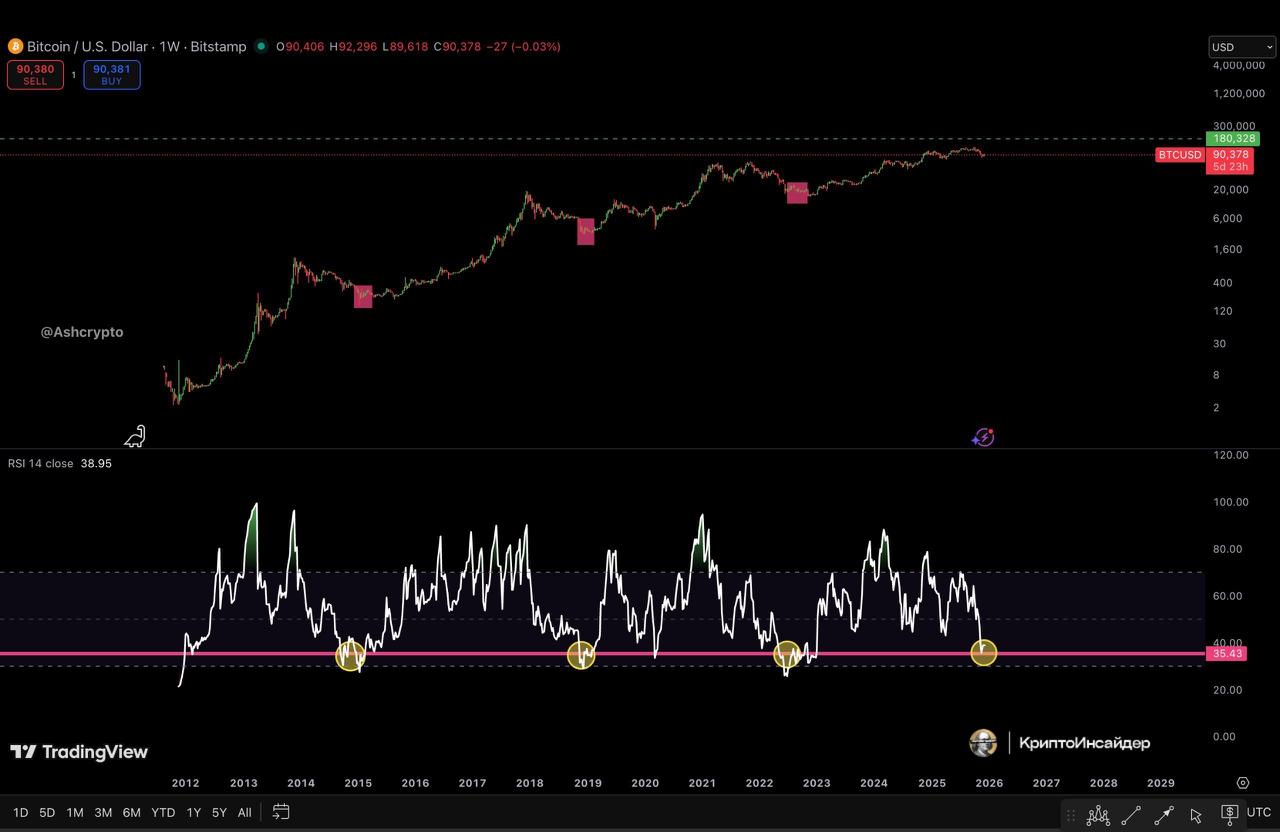Click the 20,000 price axis label
The width and height of the screenshot is (1280, 832).
point(1231,189)
